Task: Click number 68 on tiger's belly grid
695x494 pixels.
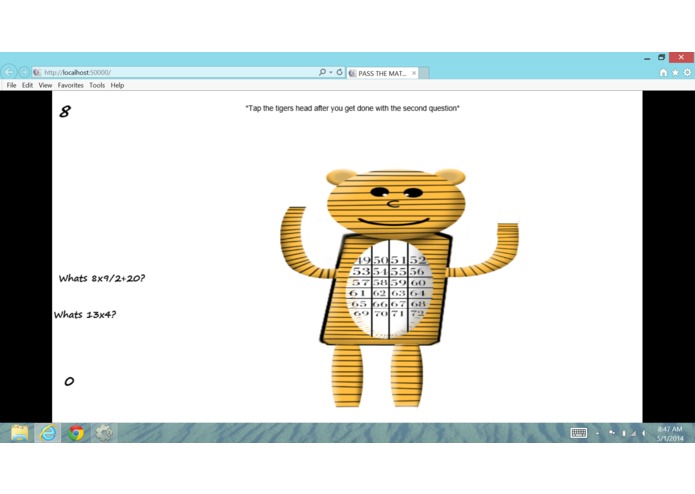Action: [x=418, y=304]
